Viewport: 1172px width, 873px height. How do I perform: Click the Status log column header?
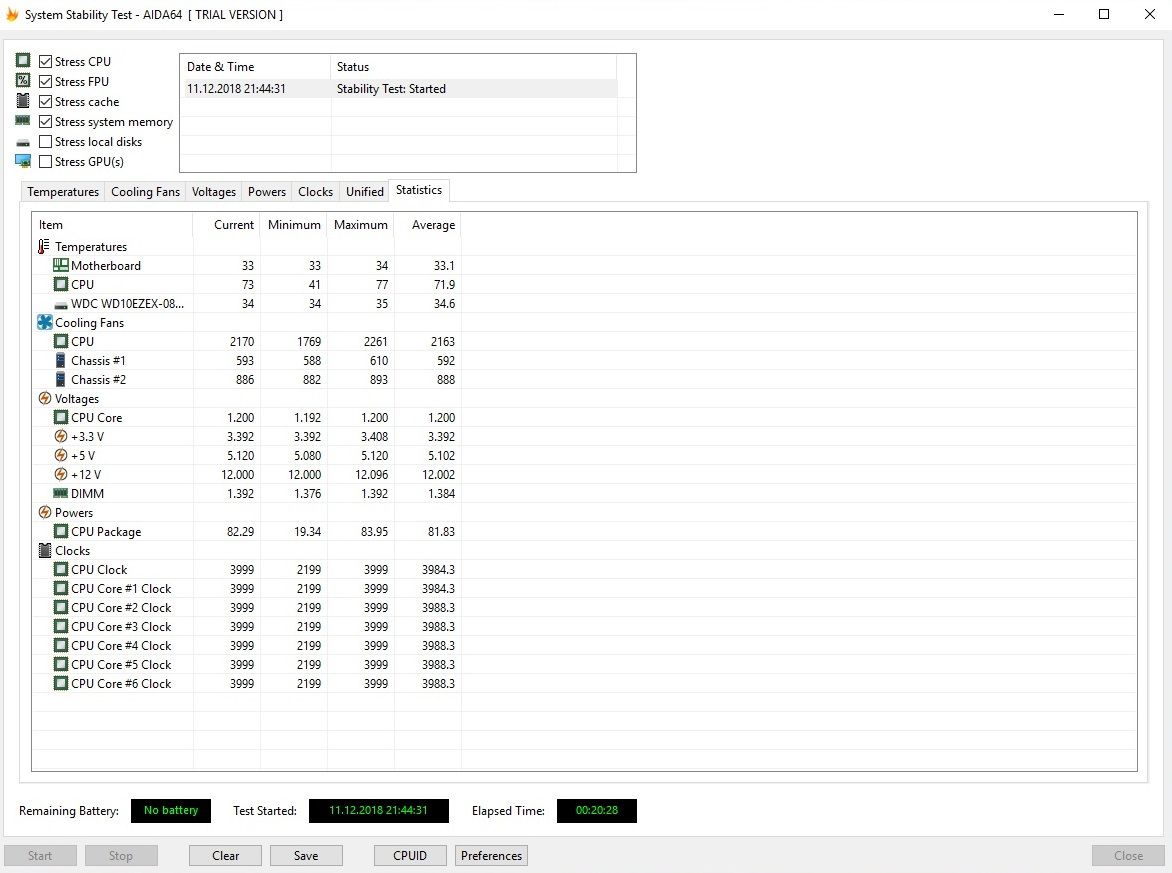tap(473, 67)
